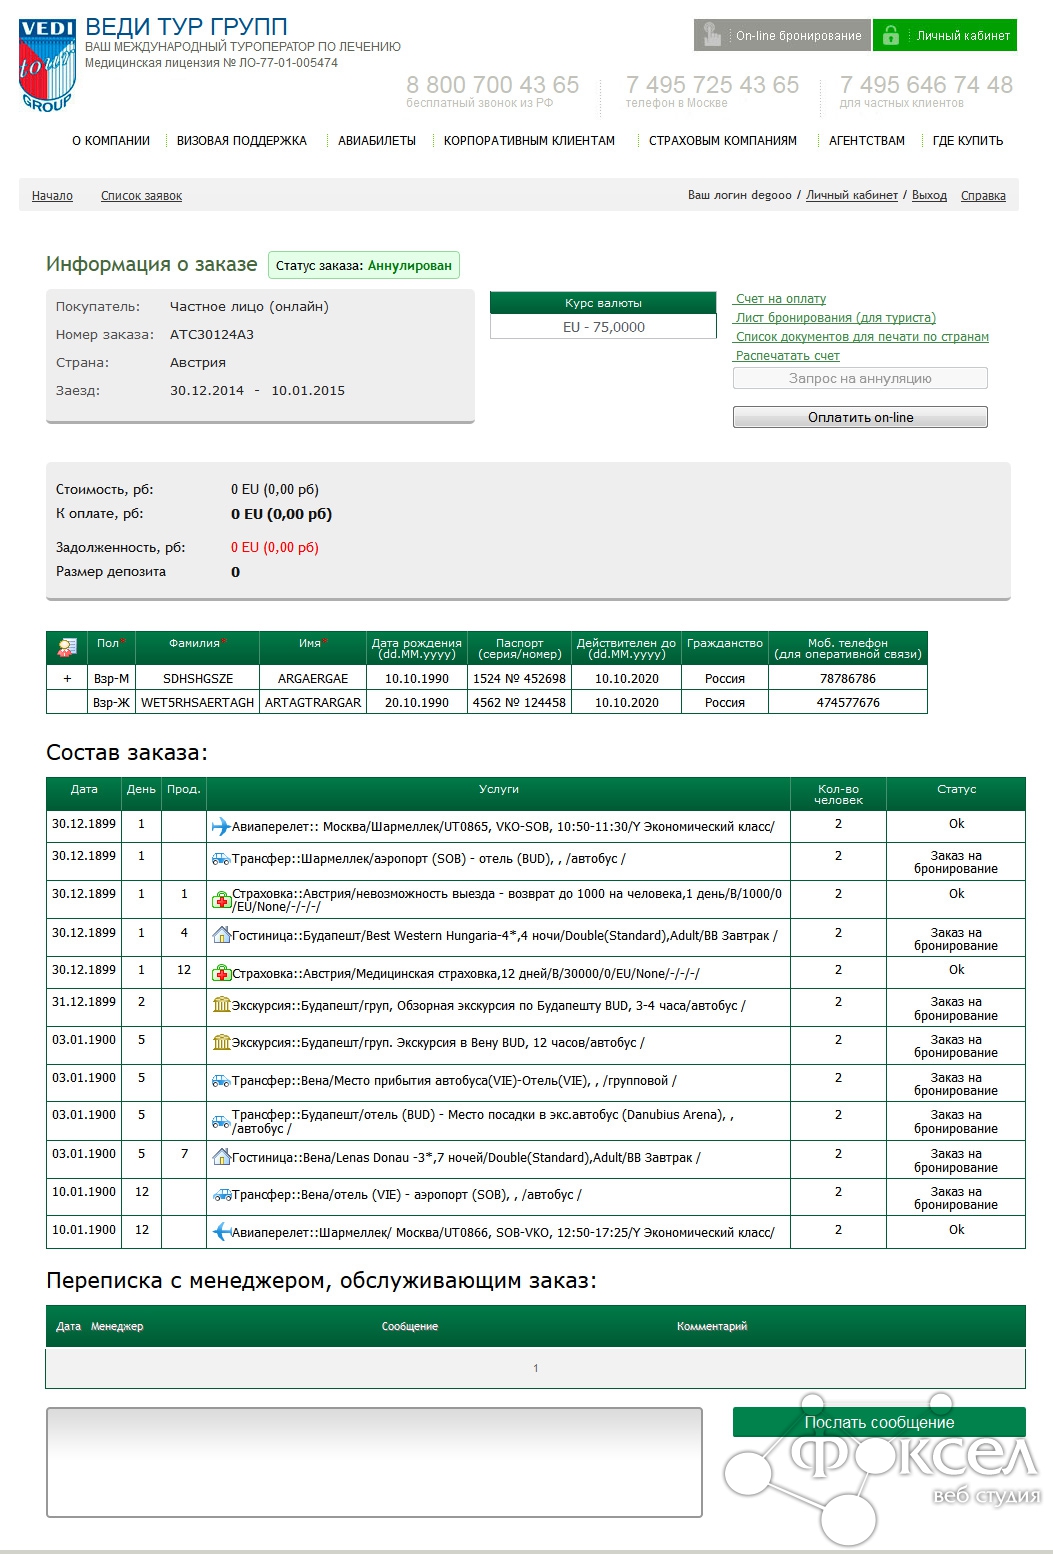Open the Счет на оплату link
This screenshot has height=1554, width=1053.
780,299
